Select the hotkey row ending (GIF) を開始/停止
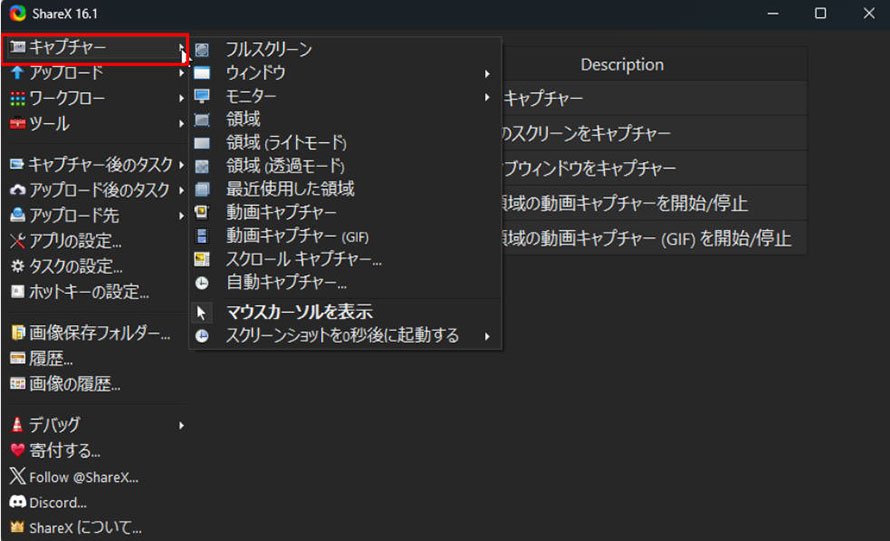Image resolution: width=890 pixels, height=541 pixels. [x=653, y=238]
